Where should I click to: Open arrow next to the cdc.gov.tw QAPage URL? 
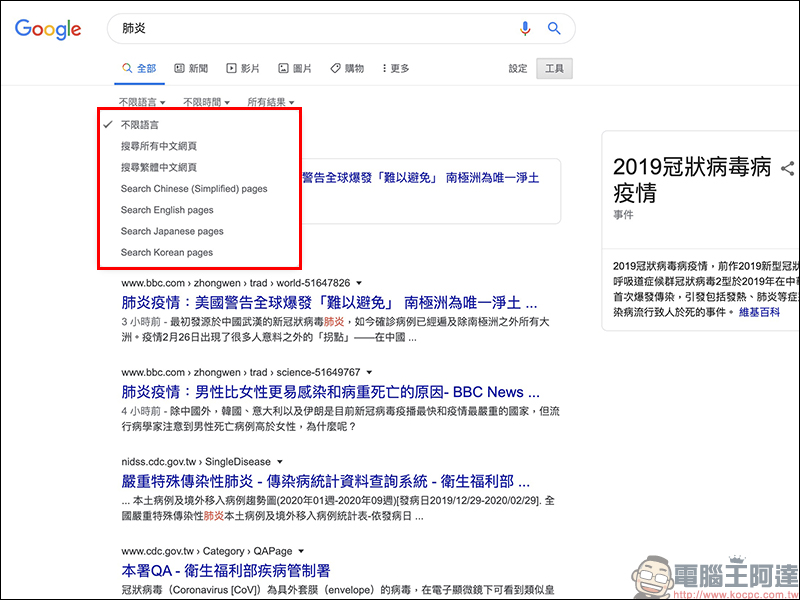pyautogui.click(x=302, y=551)
